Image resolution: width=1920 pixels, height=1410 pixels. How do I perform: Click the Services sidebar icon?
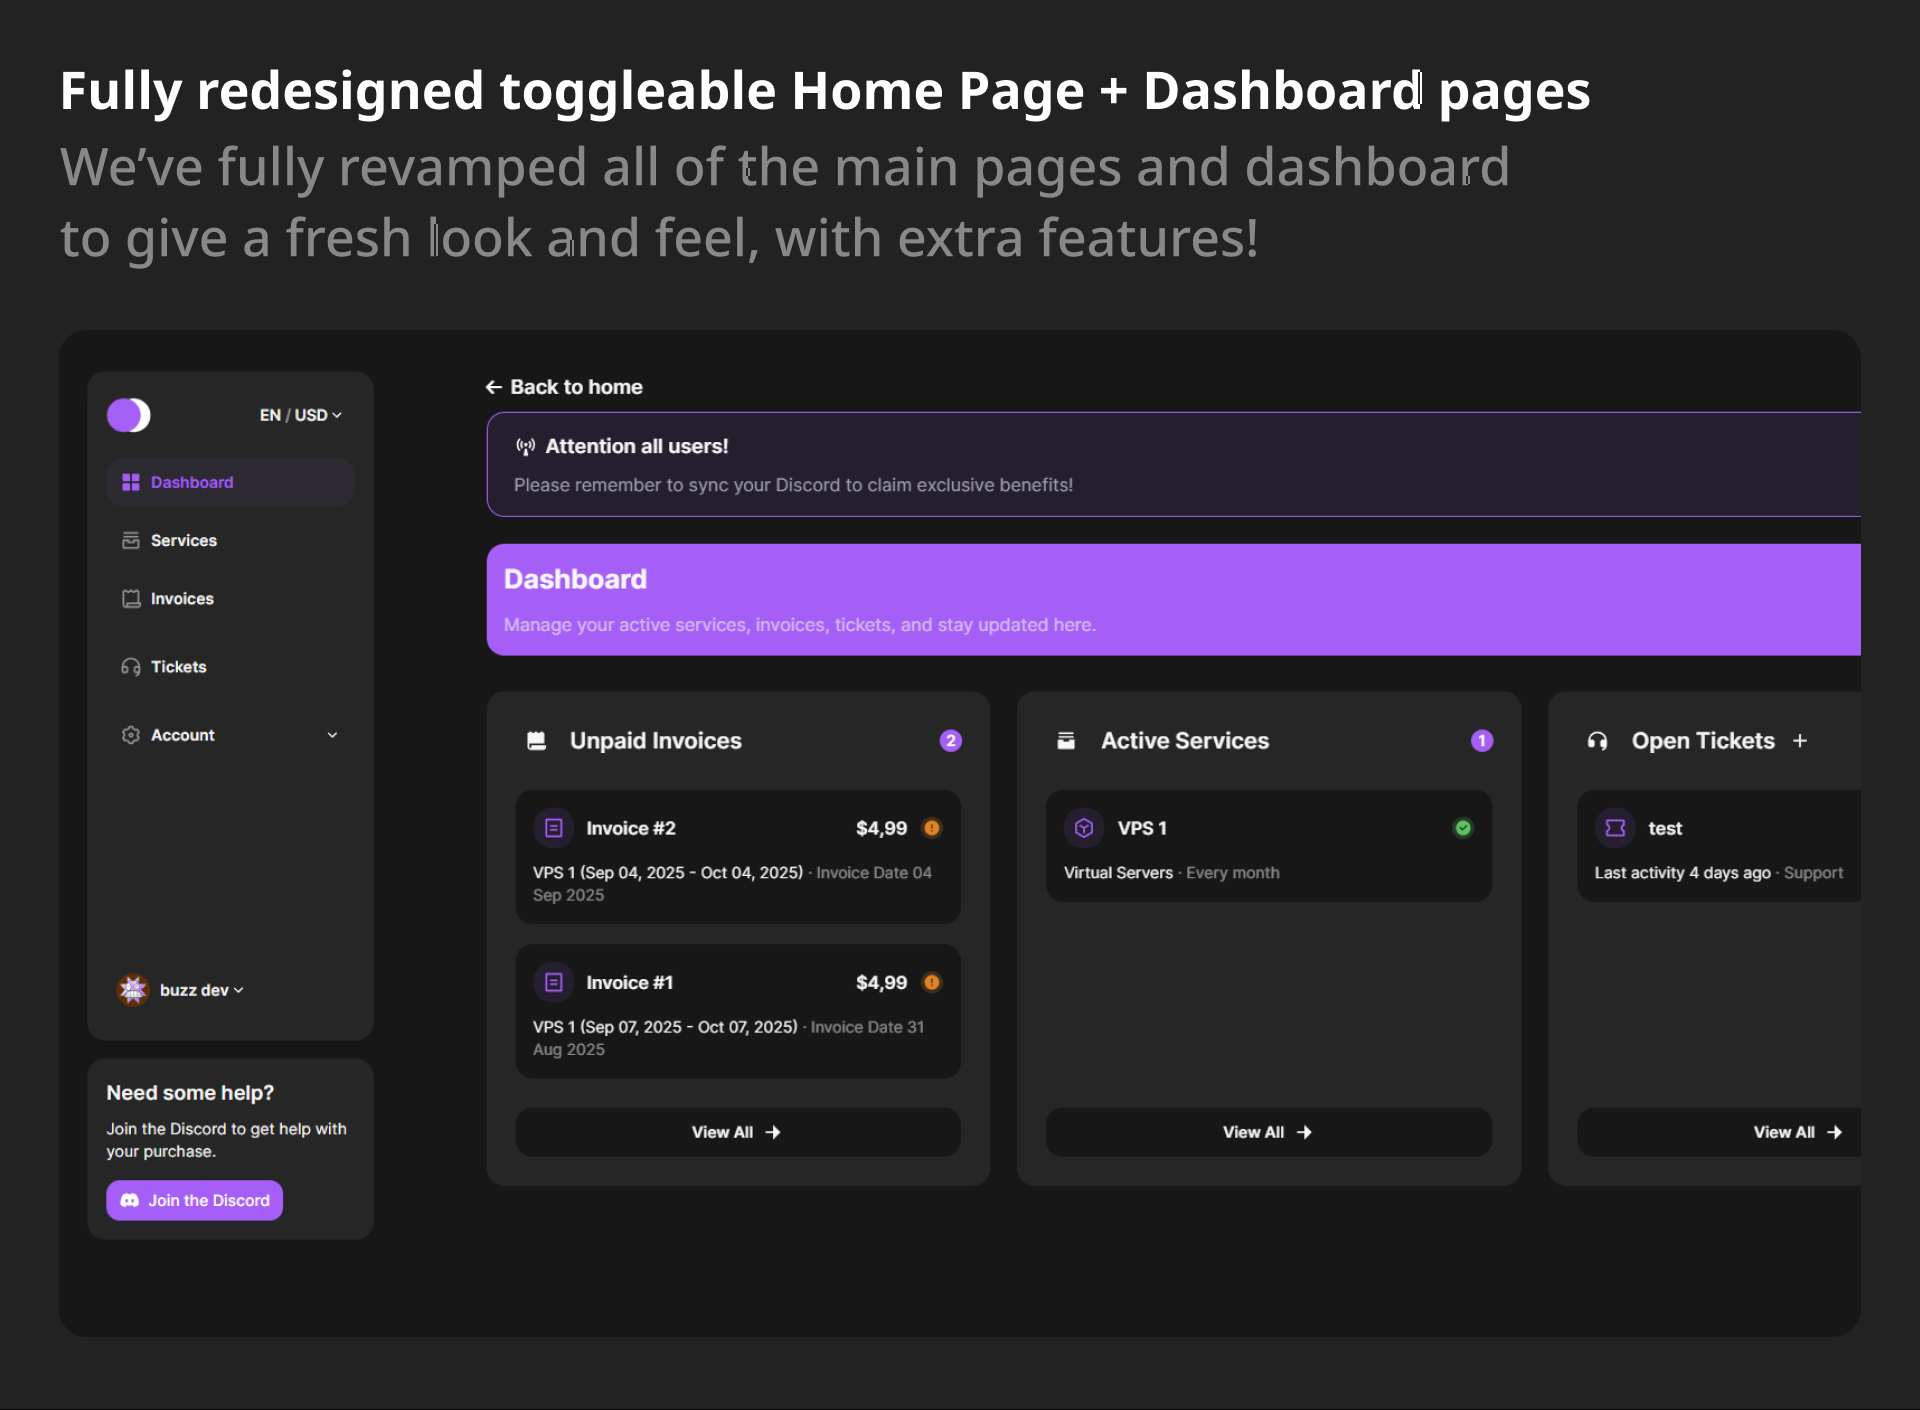(x=131, y=540)
